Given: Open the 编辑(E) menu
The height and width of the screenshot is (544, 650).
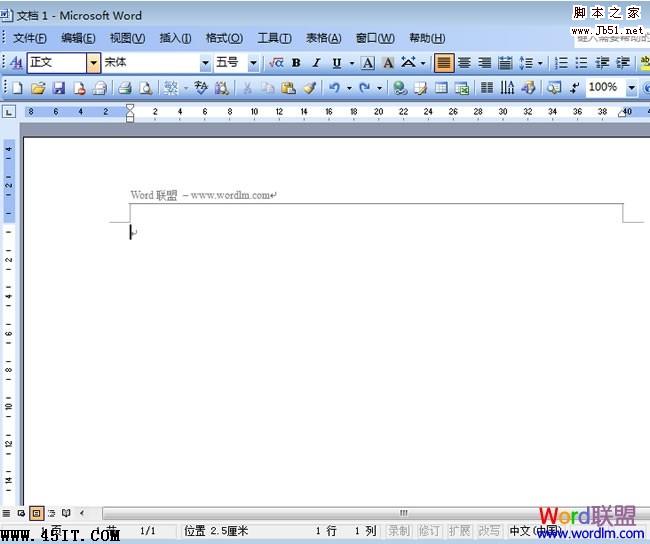Looking at the screenshot, I should tap(78, 38).
